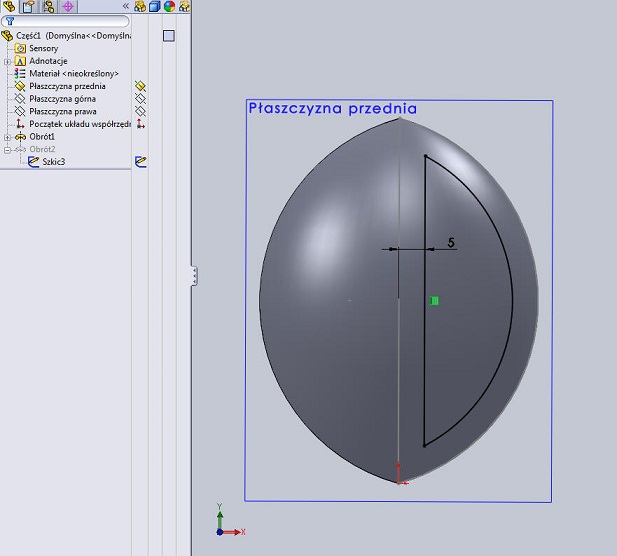Image resolution: width=617 pixels, height=556 pixels.
Task: Click the green vertical relation marker
Action: 434,301
